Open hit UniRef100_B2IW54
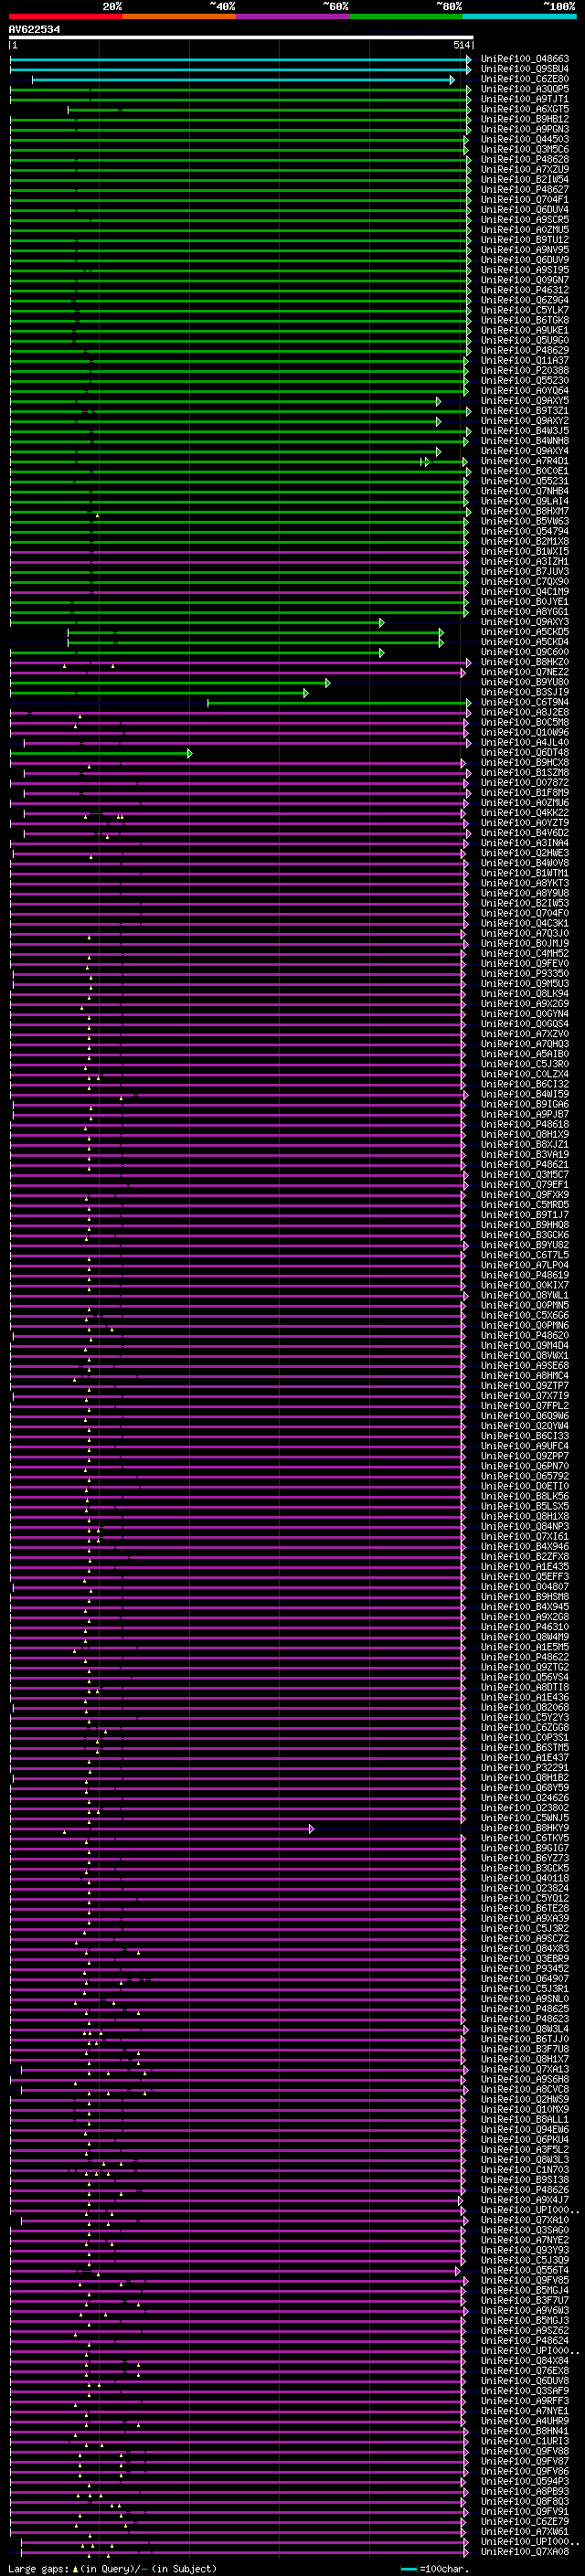Screen dimensions: 585x2576 click(525, 180)
